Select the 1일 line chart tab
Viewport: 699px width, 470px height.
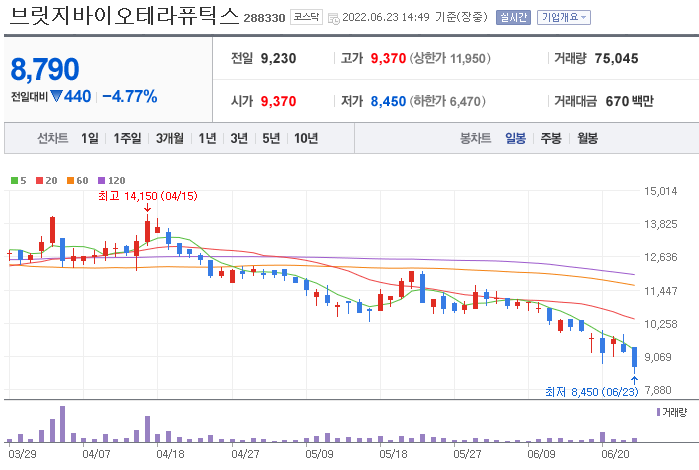(x=90, y=138)
